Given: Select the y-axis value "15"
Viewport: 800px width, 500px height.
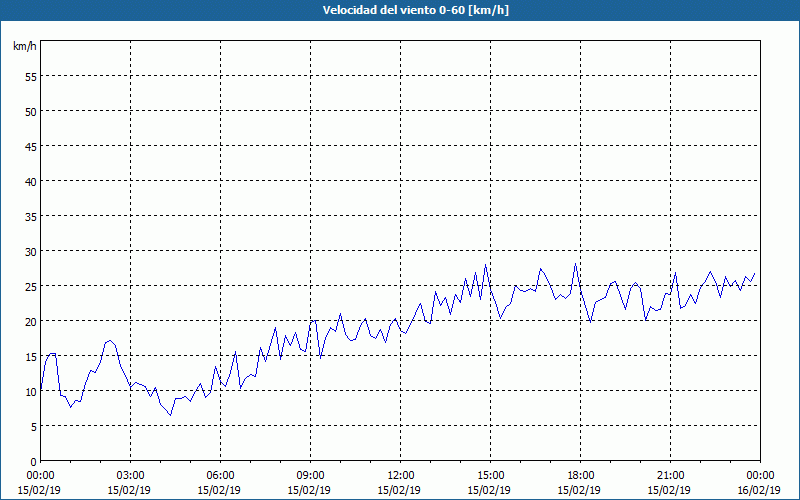Looking at the screenshot, I should [x=31, y=357].
